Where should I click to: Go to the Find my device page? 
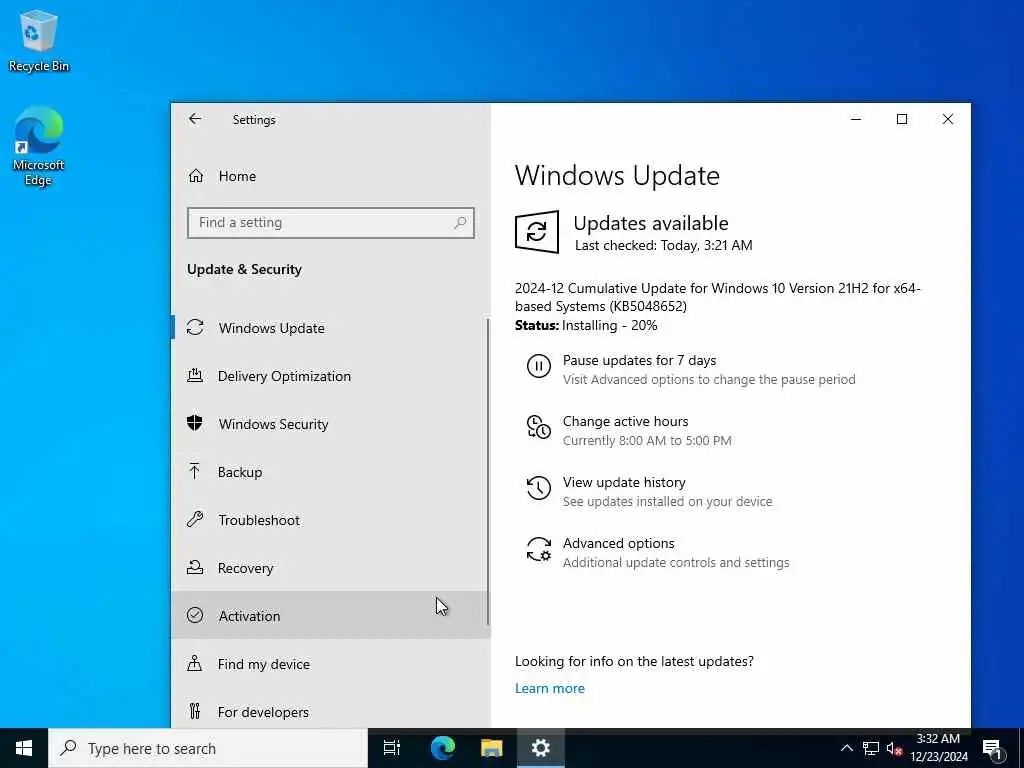[x=330, y=664]
